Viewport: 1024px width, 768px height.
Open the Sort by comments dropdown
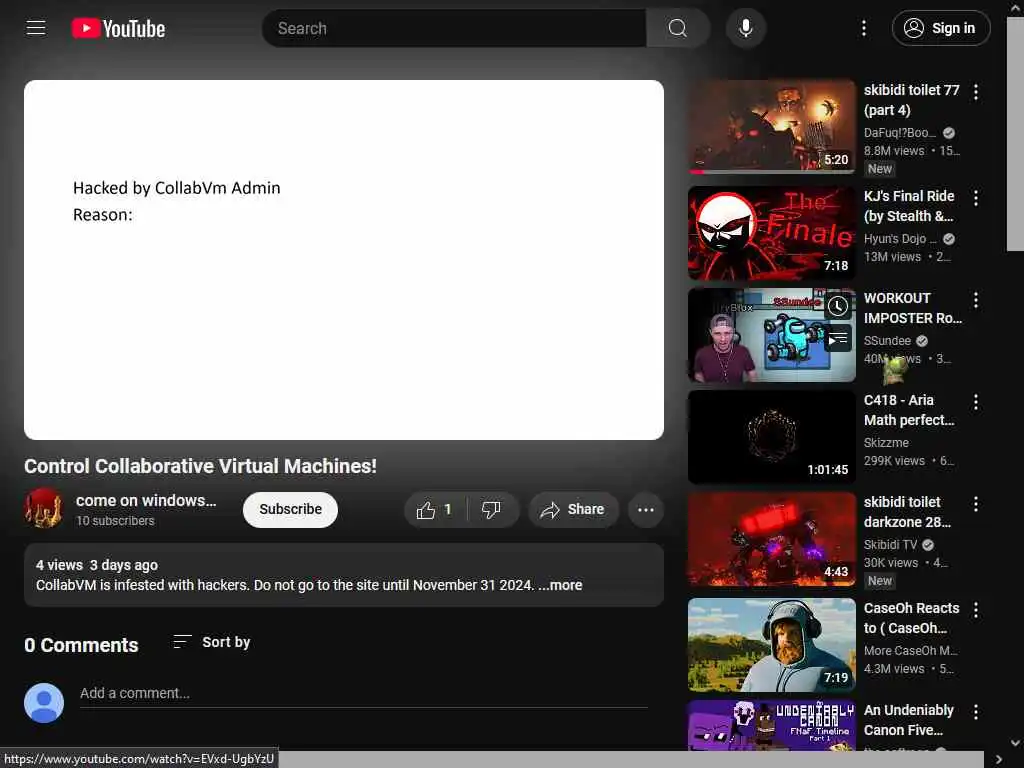pos(212,642)
